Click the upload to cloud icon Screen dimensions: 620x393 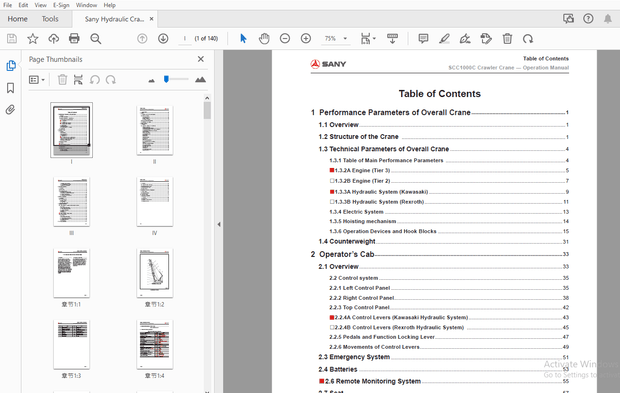(x=53, y=38)
